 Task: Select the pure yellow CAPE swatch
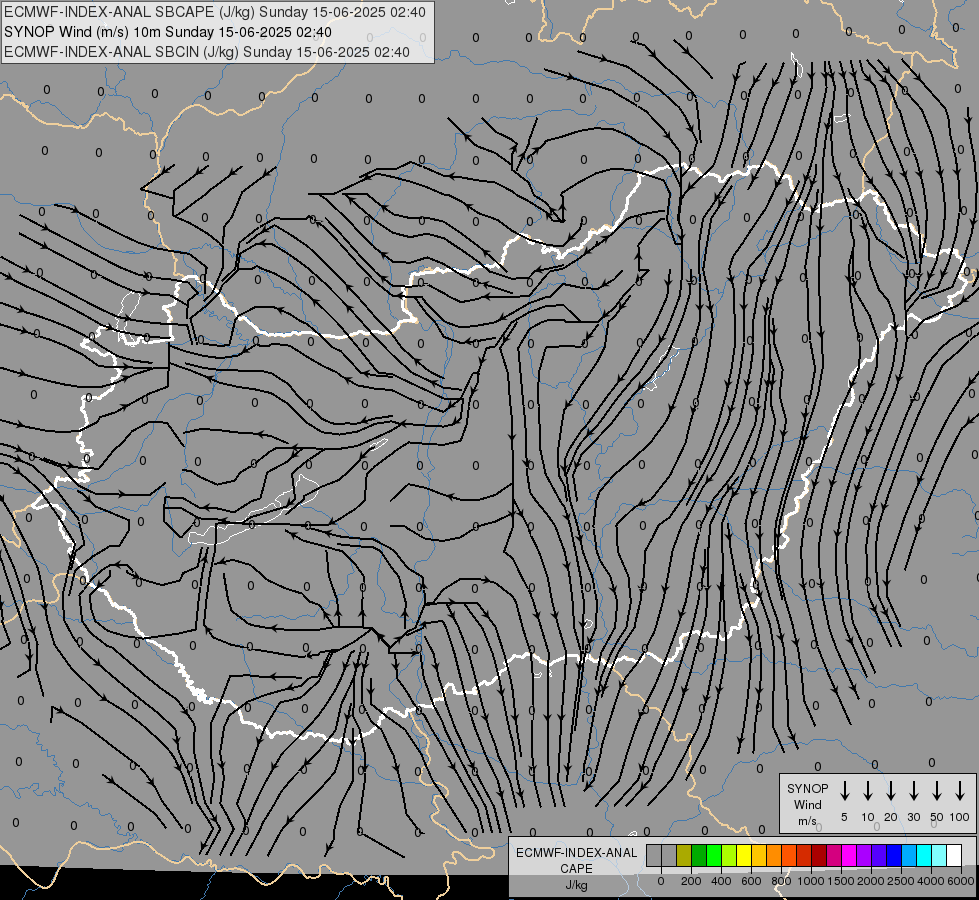744,855
